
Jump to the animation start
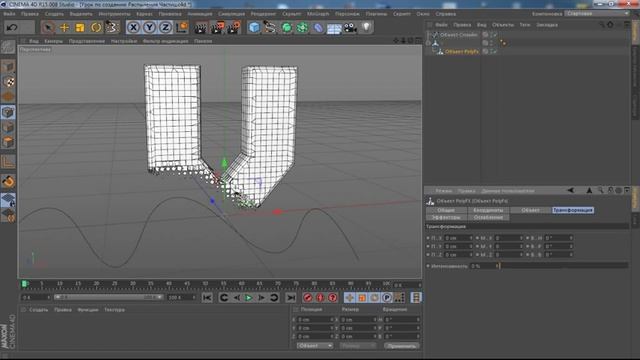coord(207,298)
